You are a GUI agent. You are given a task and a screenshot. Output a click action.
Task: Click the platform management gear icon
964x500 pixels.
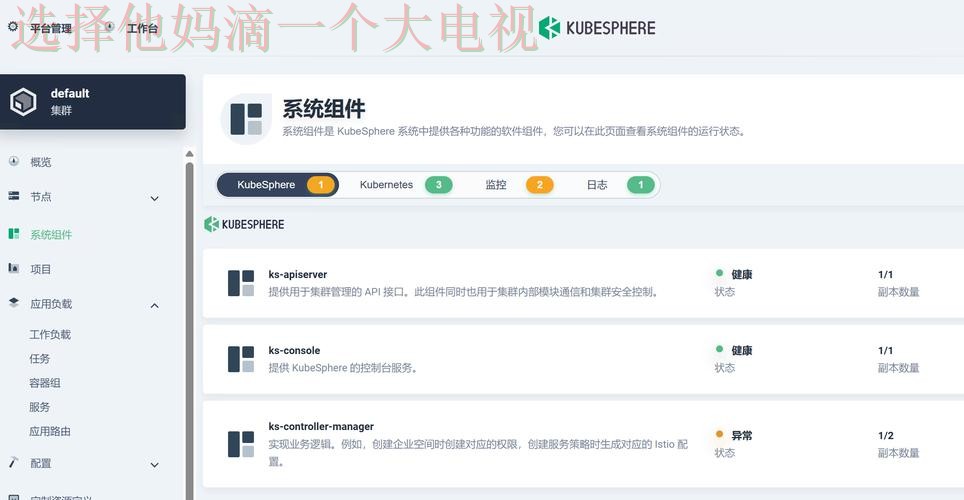coord(13,27)
